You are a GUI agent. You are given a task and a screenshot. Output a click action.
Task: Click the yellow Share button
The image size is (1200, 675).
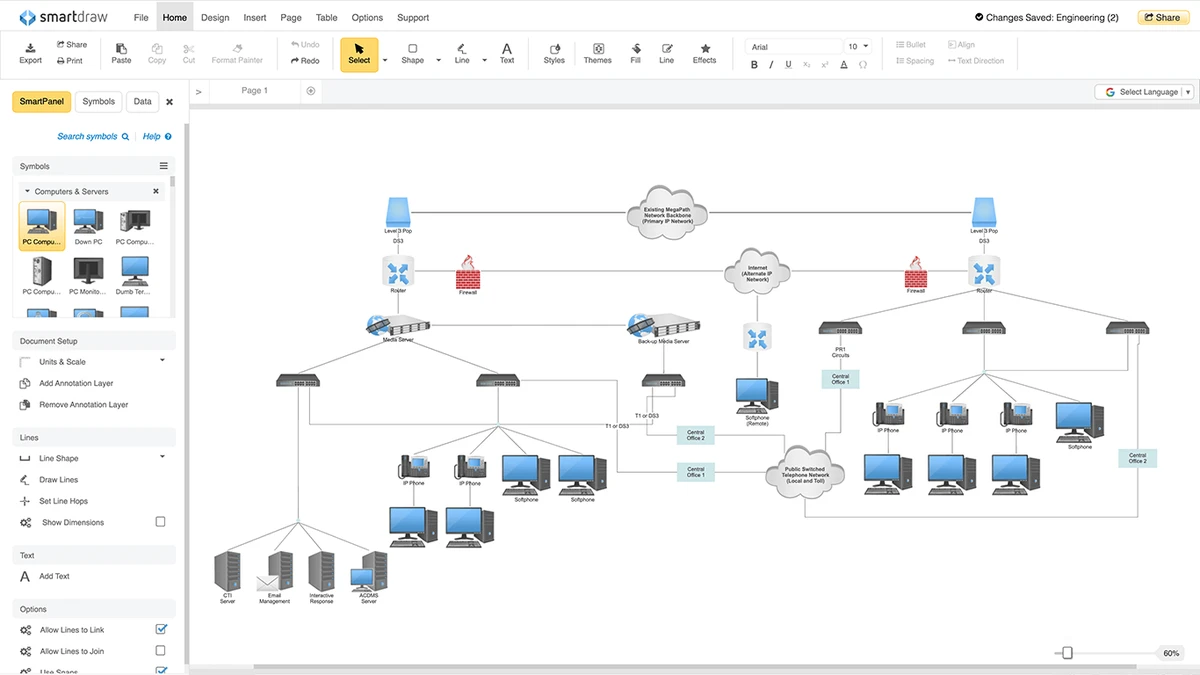click(x=1163, y=17)
